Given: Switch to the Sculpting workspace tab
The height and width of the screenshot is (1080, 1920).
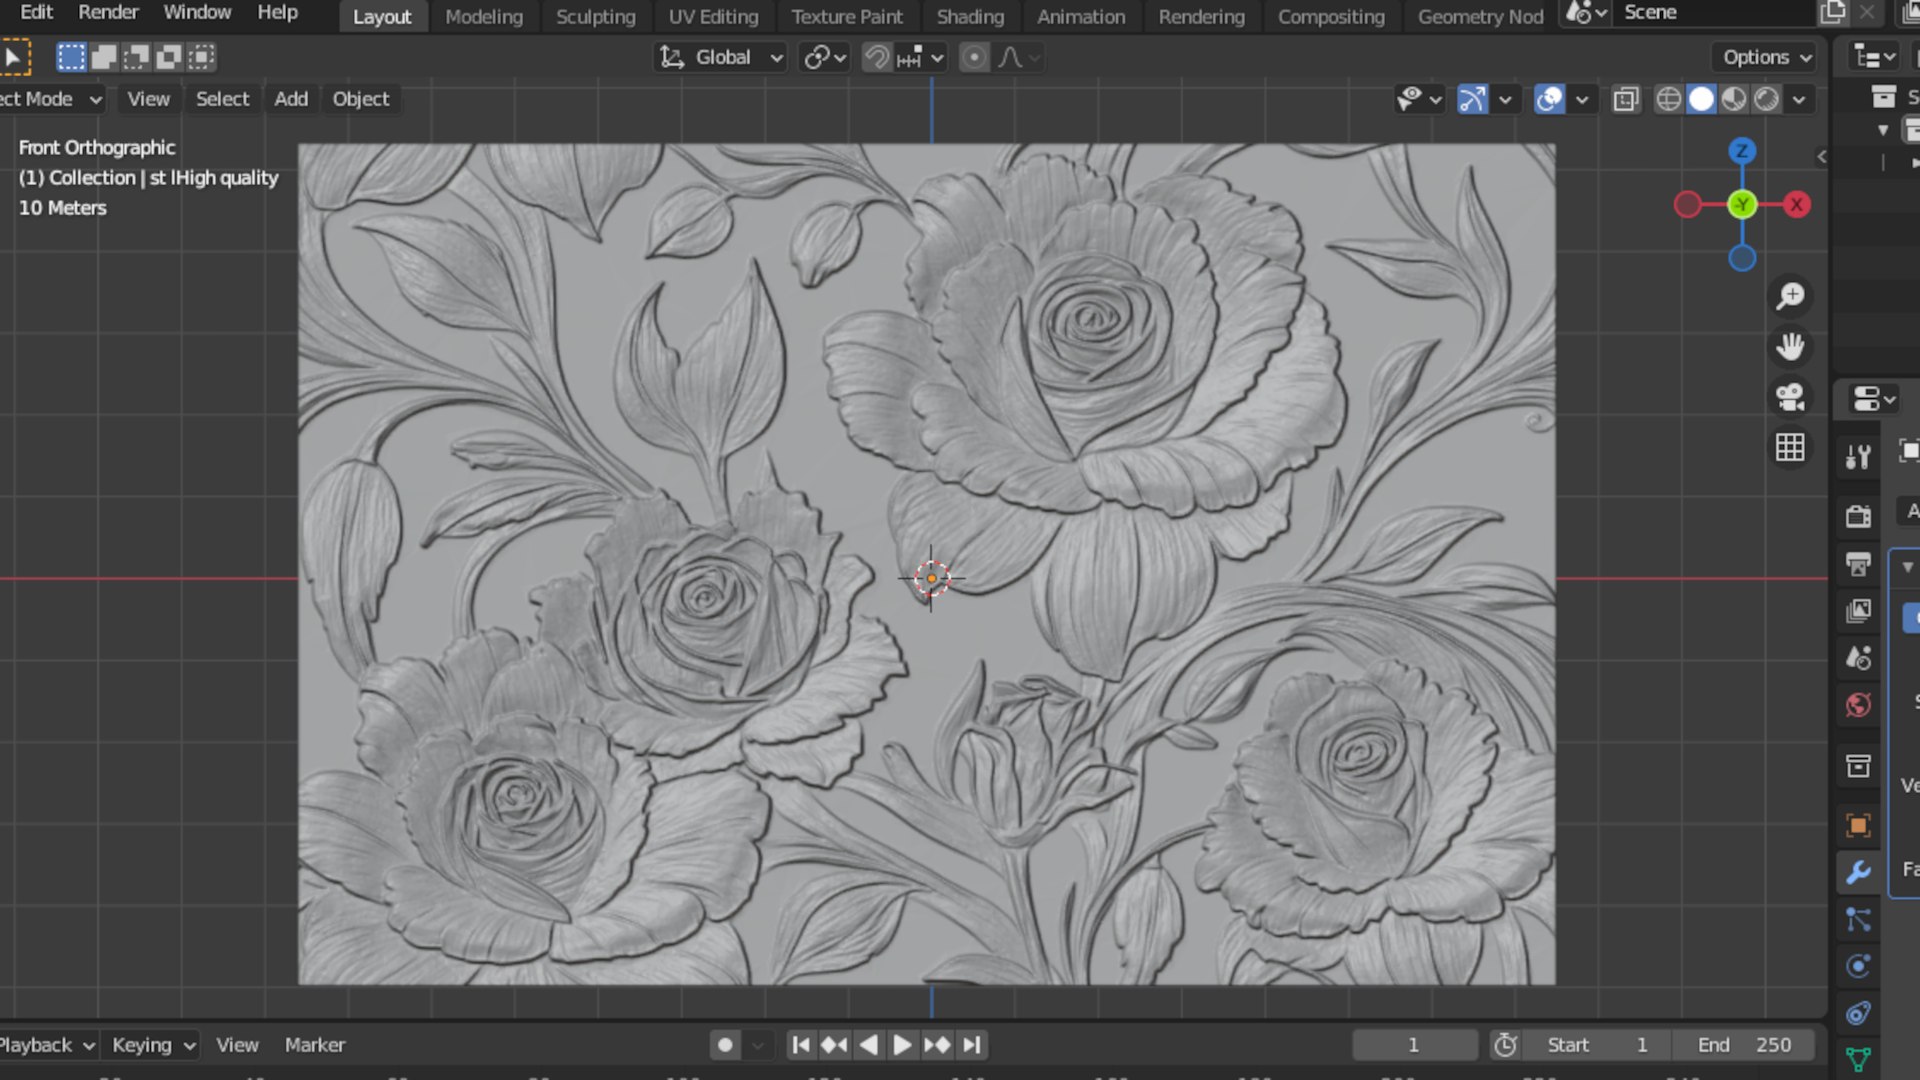Looking at the screenshot, I should pyautogui.click(x=595, y=16).
